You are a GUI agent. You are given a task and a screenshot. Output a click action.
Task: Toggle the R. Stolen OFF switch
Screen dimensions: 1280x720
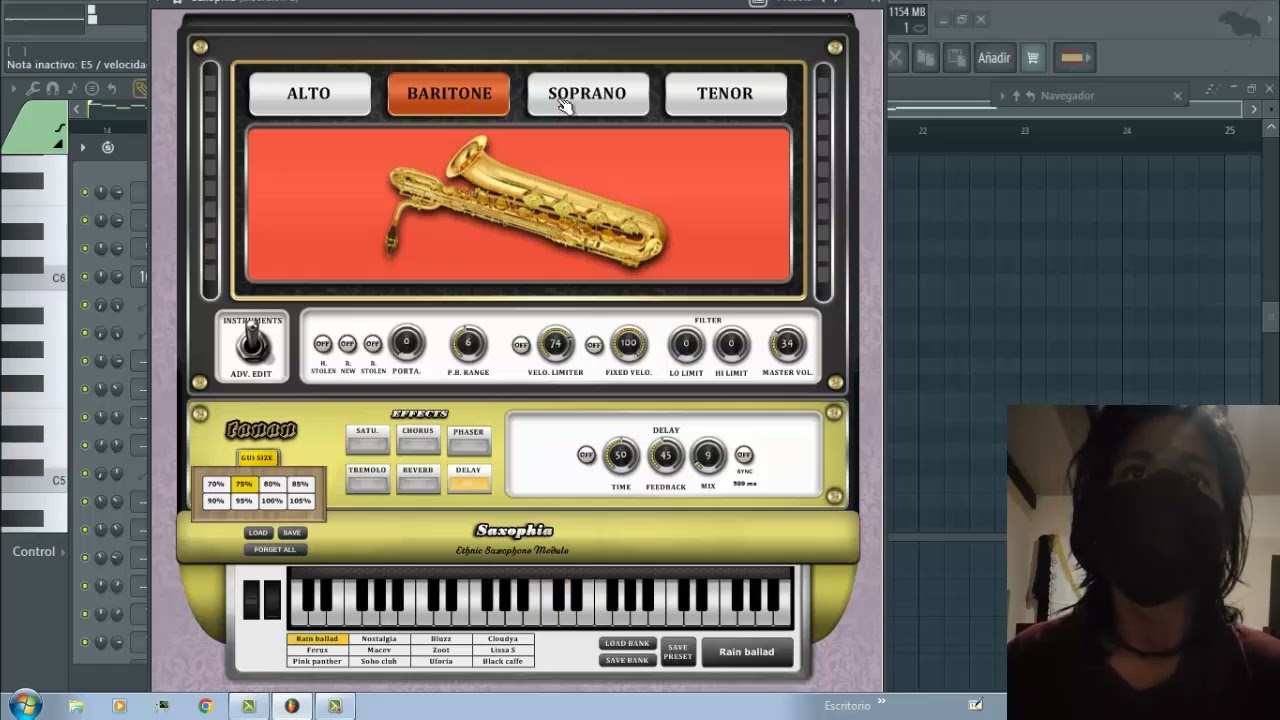[x=372, y=344]
